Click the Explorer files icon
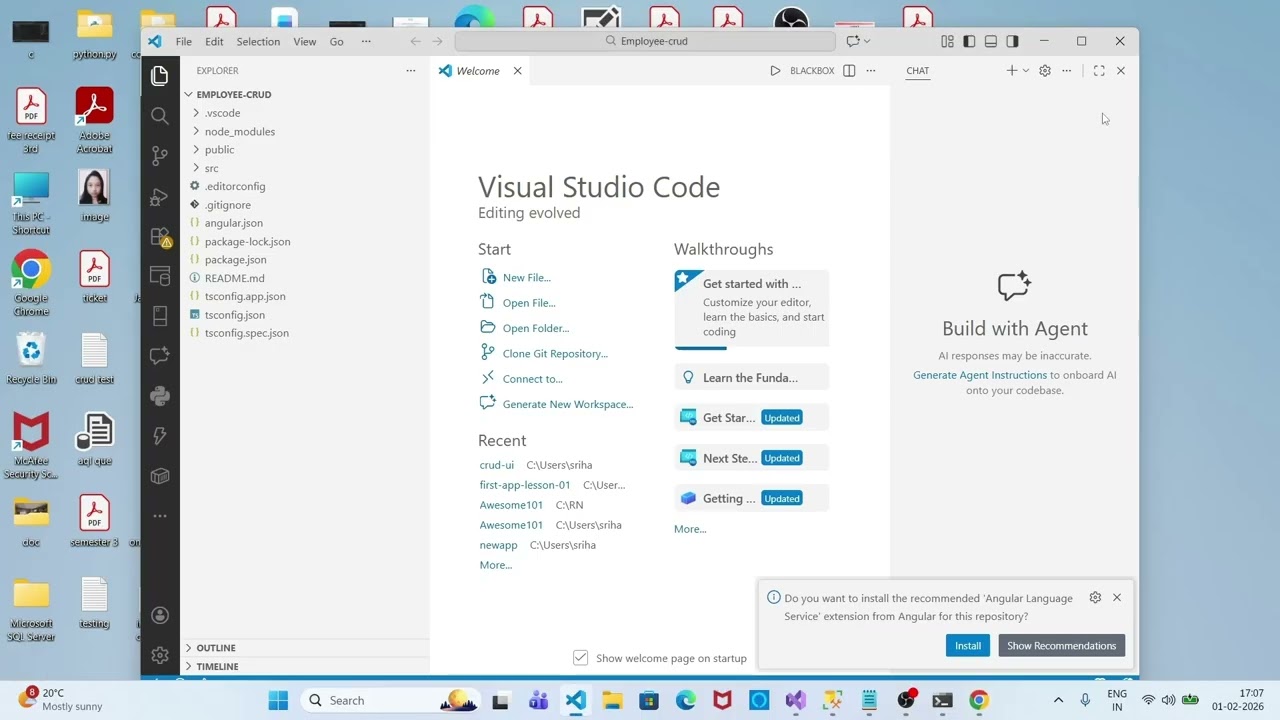 pyautogui.click(x=160, y=76)
